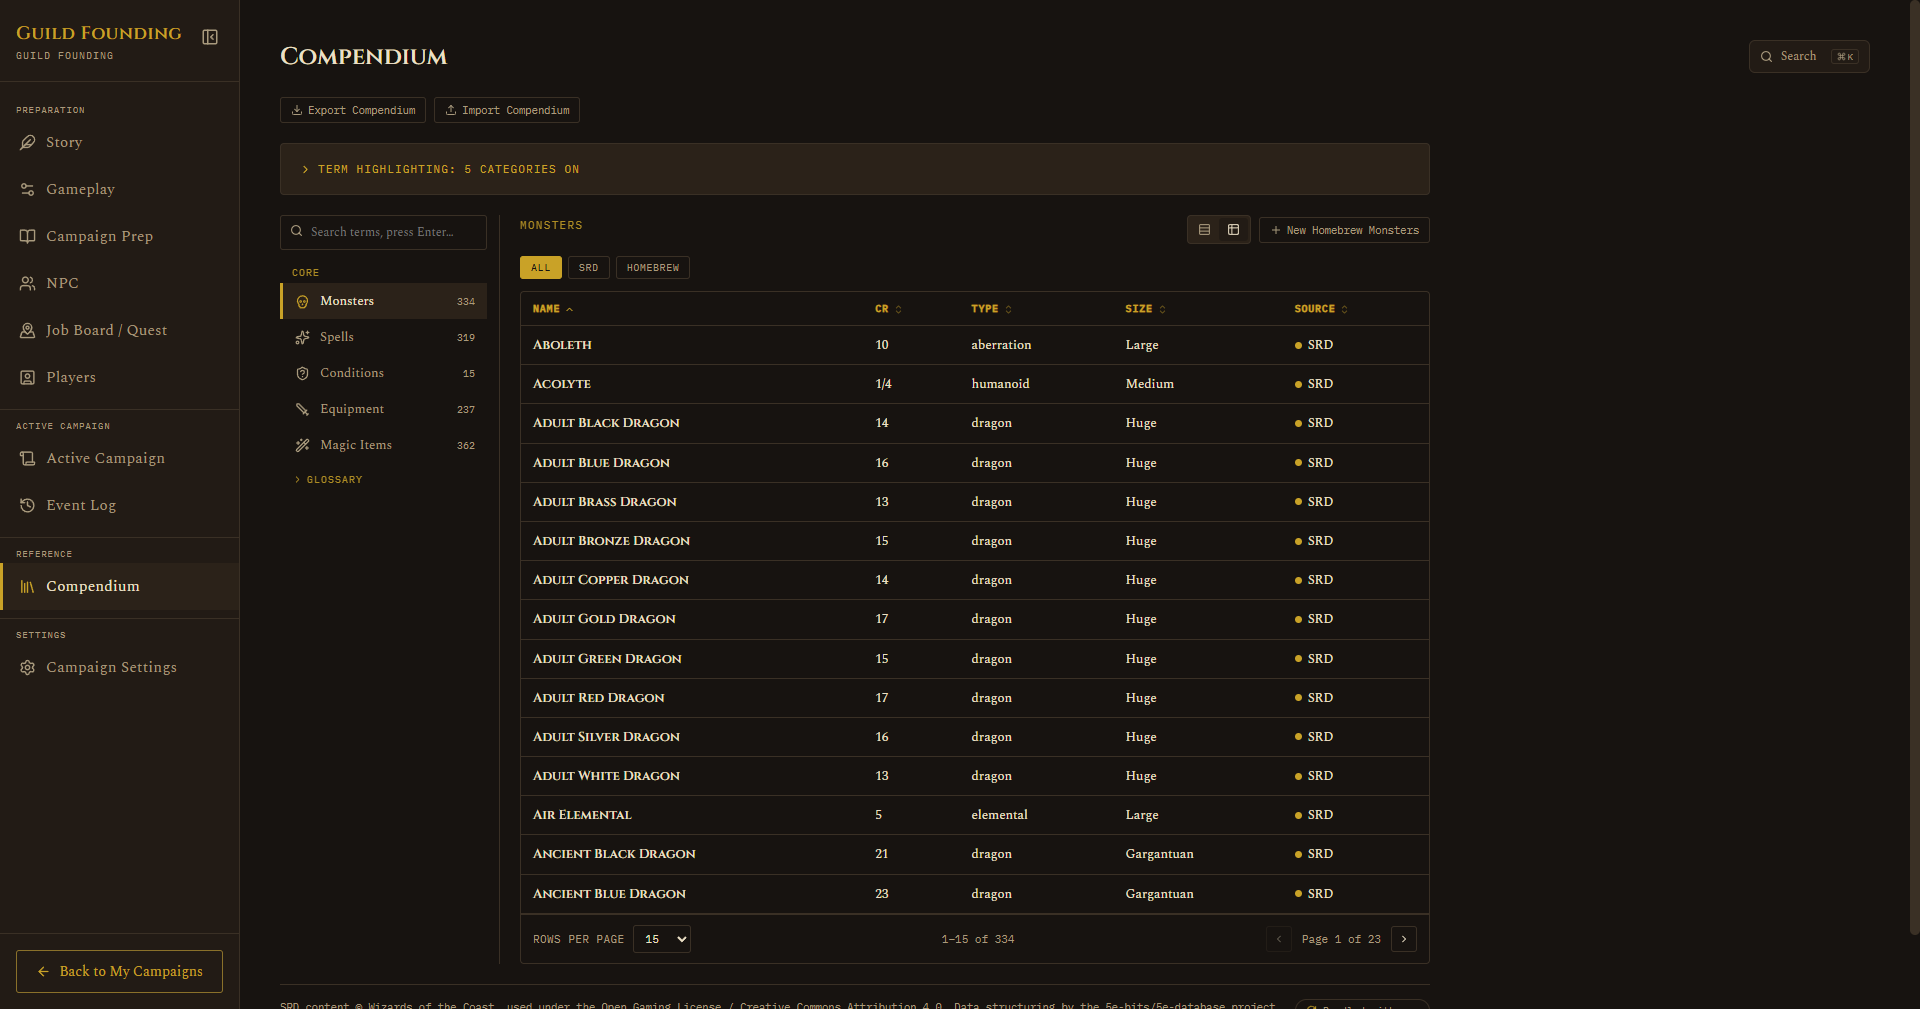
Task: Open Adult Bronze Dragon entry
Action: click(975, 541)
